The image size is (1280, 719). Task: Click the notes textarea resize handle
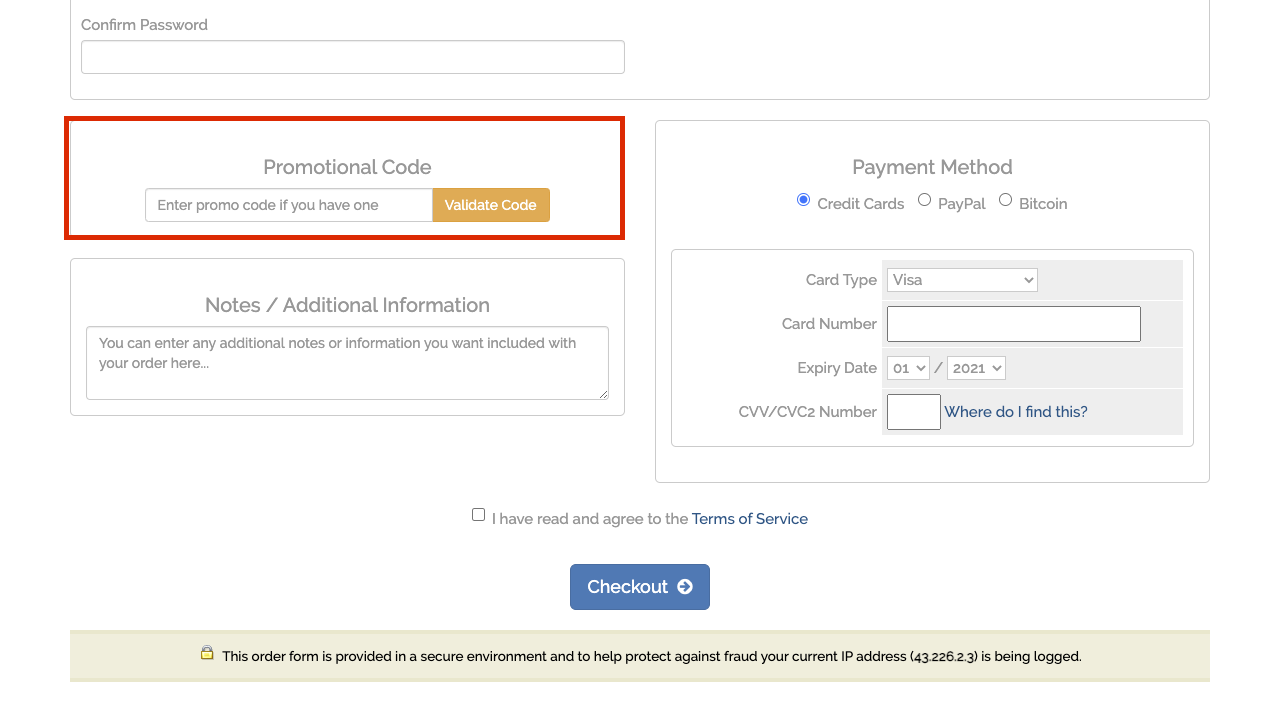tap(603, 394)
